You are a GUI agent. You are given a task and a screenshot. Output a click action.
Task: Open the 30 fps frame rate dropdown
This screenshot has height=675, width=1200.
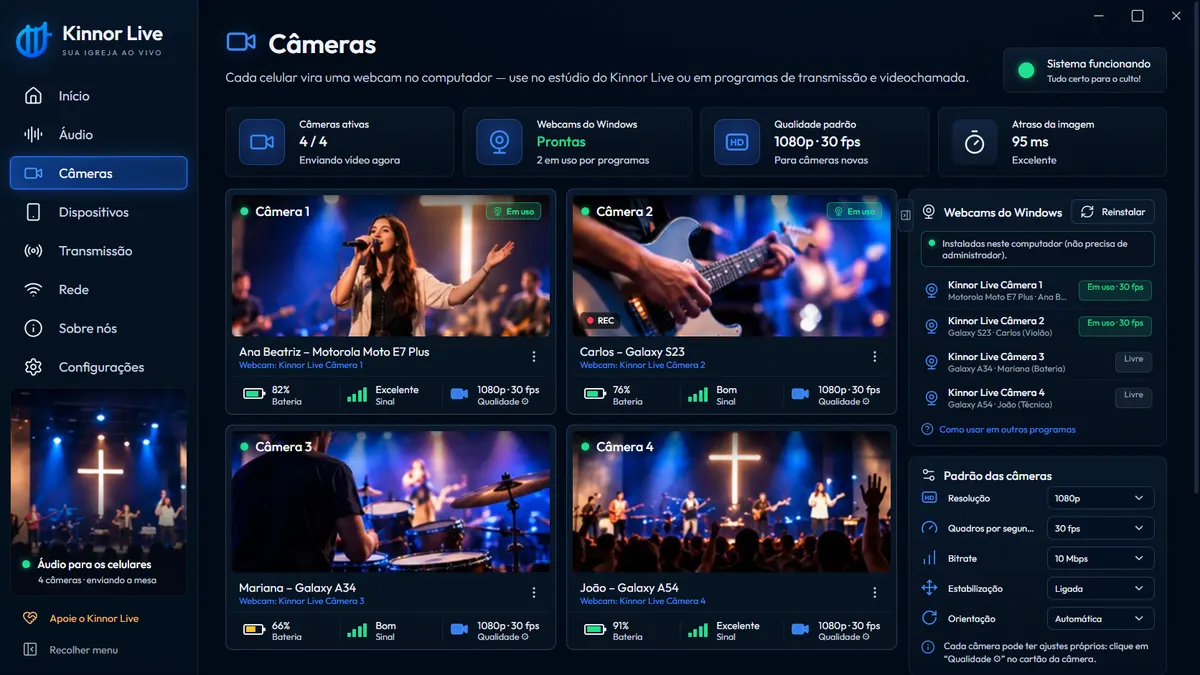click(1100, 528)
